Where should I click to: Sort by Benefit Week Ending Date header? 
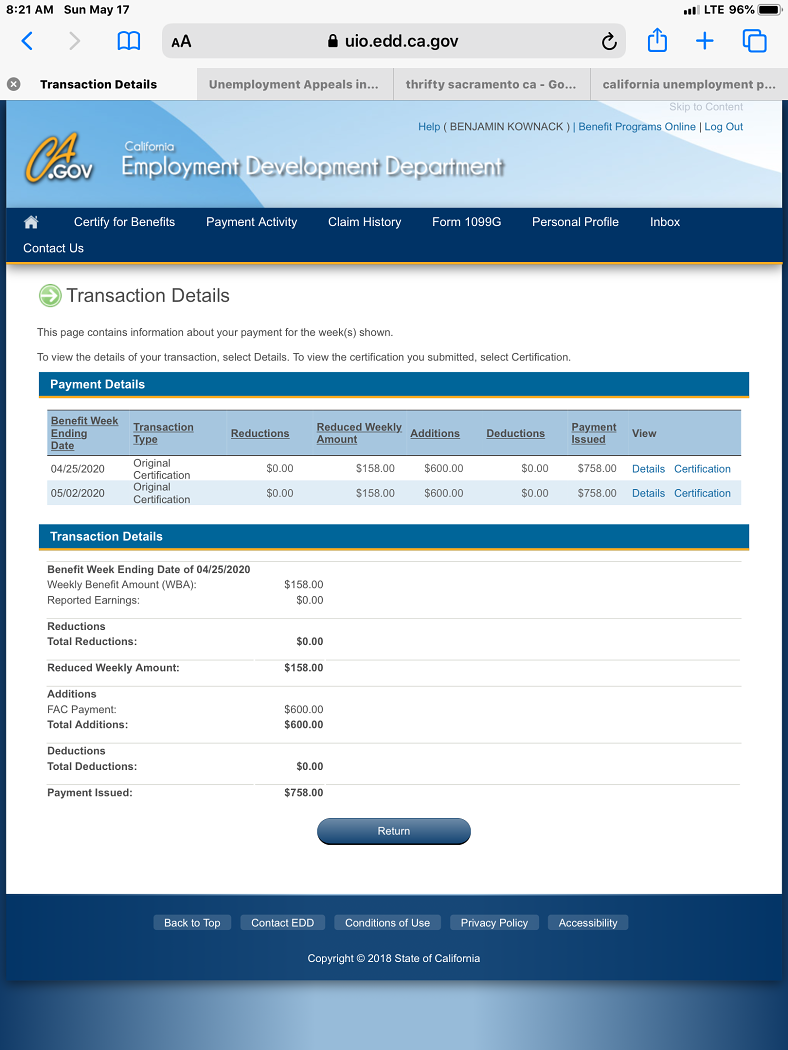pos(84,433)
